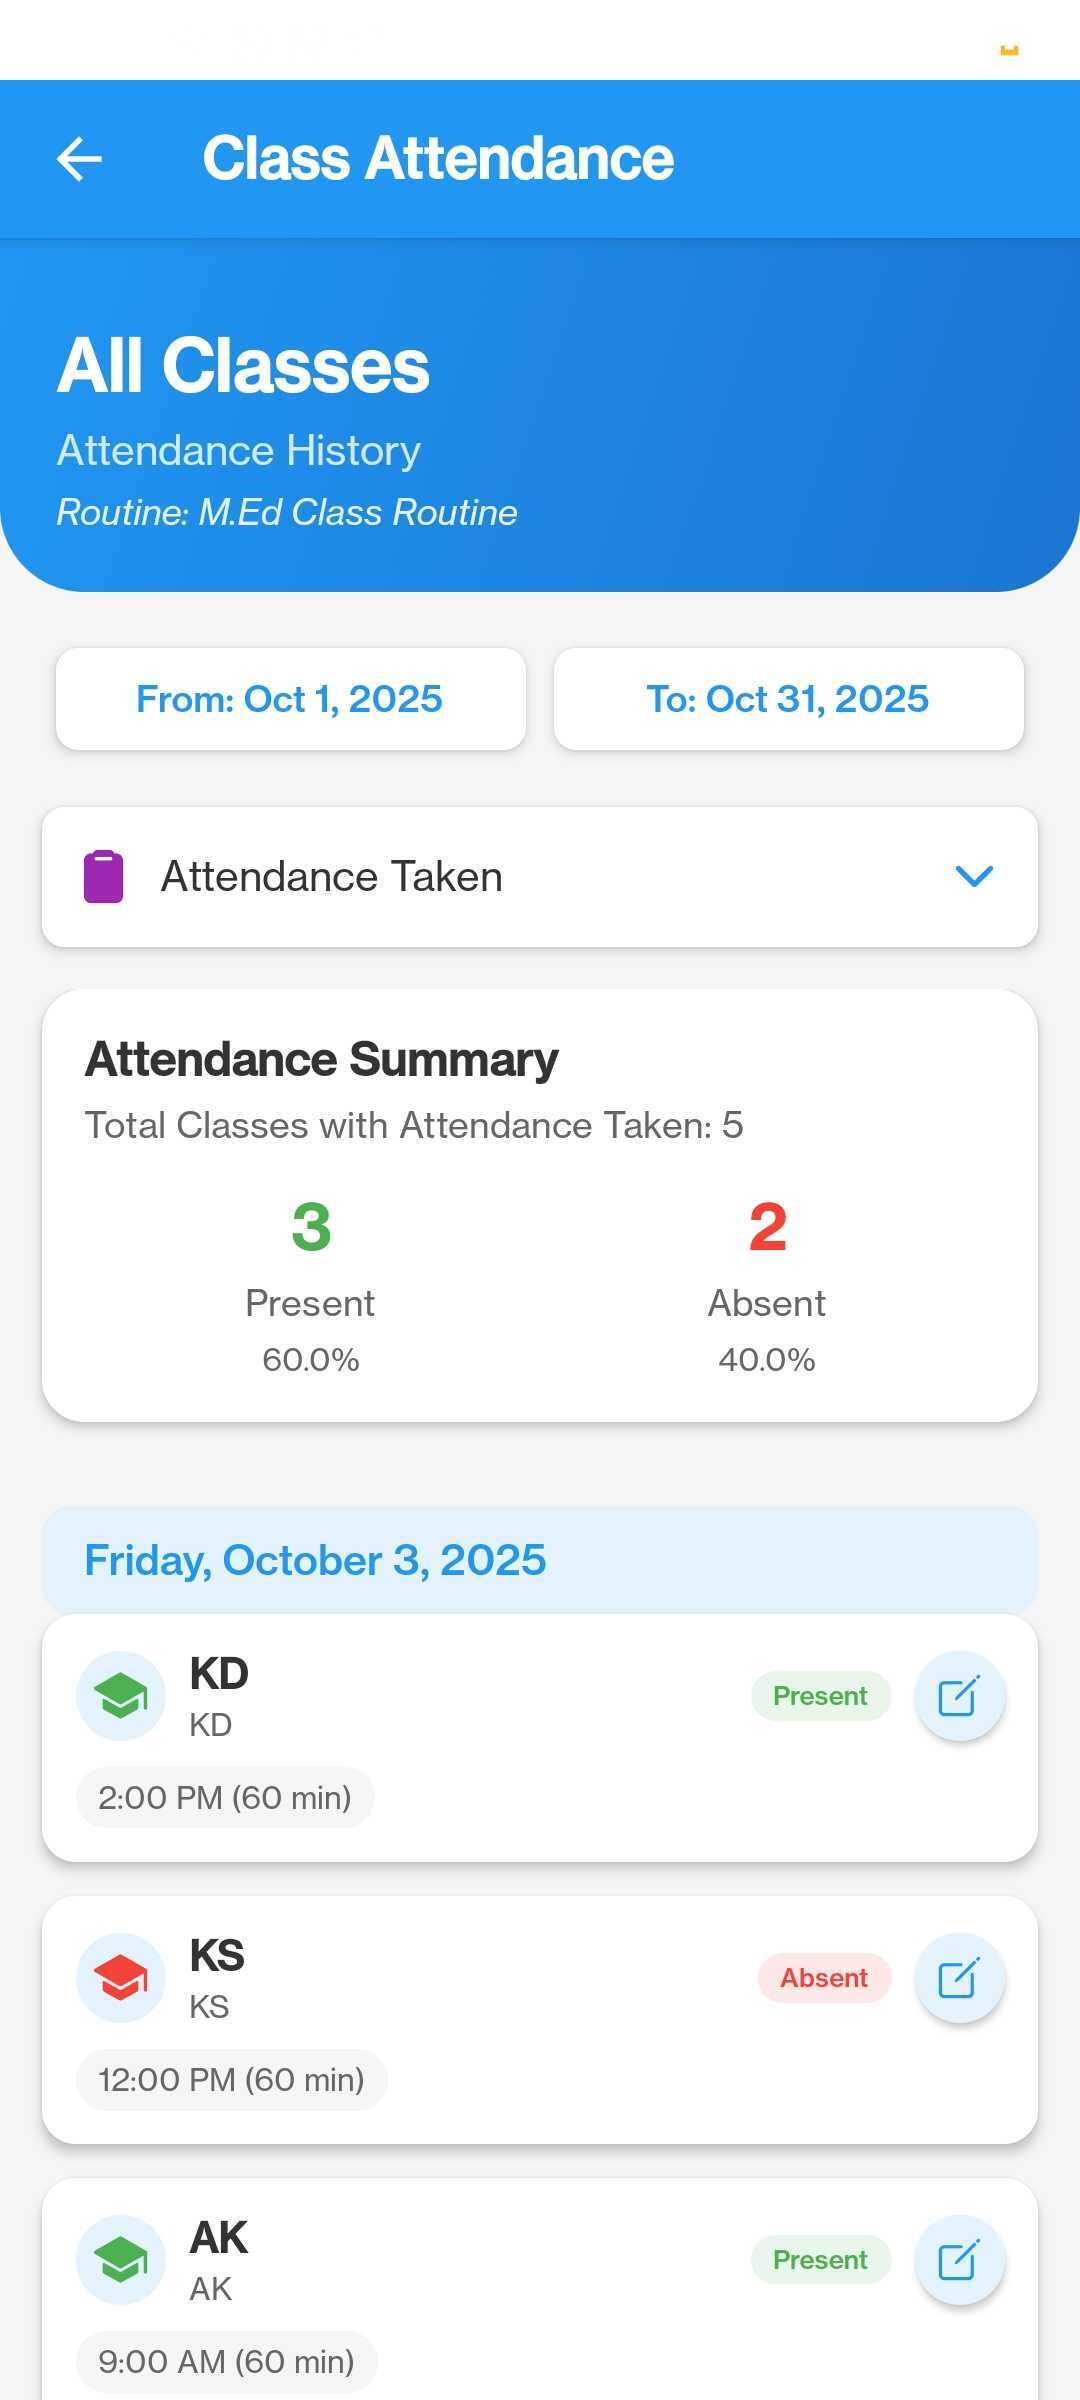The image size is (1080, 2400).
Task: Click the Present count of 3
Action: point(311,1227)
